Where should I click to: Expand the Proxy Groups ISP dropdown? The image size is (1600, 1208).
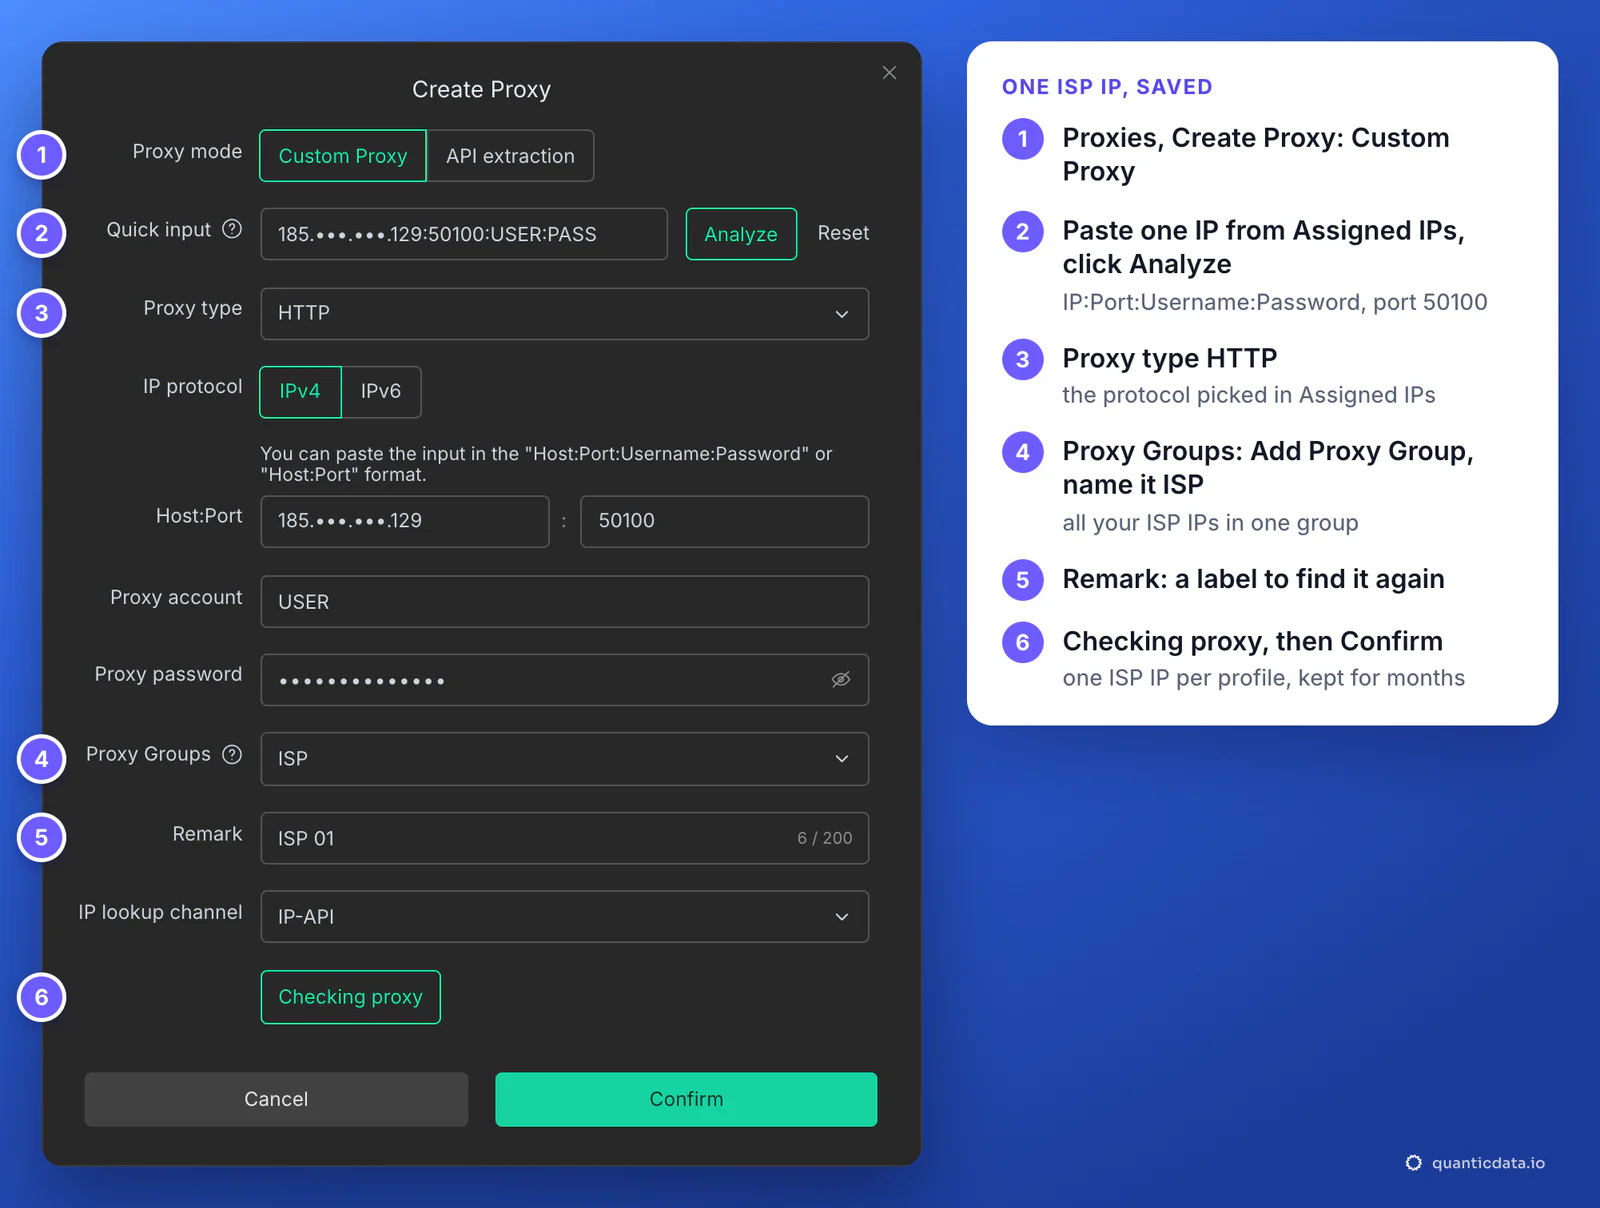(565, 759)
